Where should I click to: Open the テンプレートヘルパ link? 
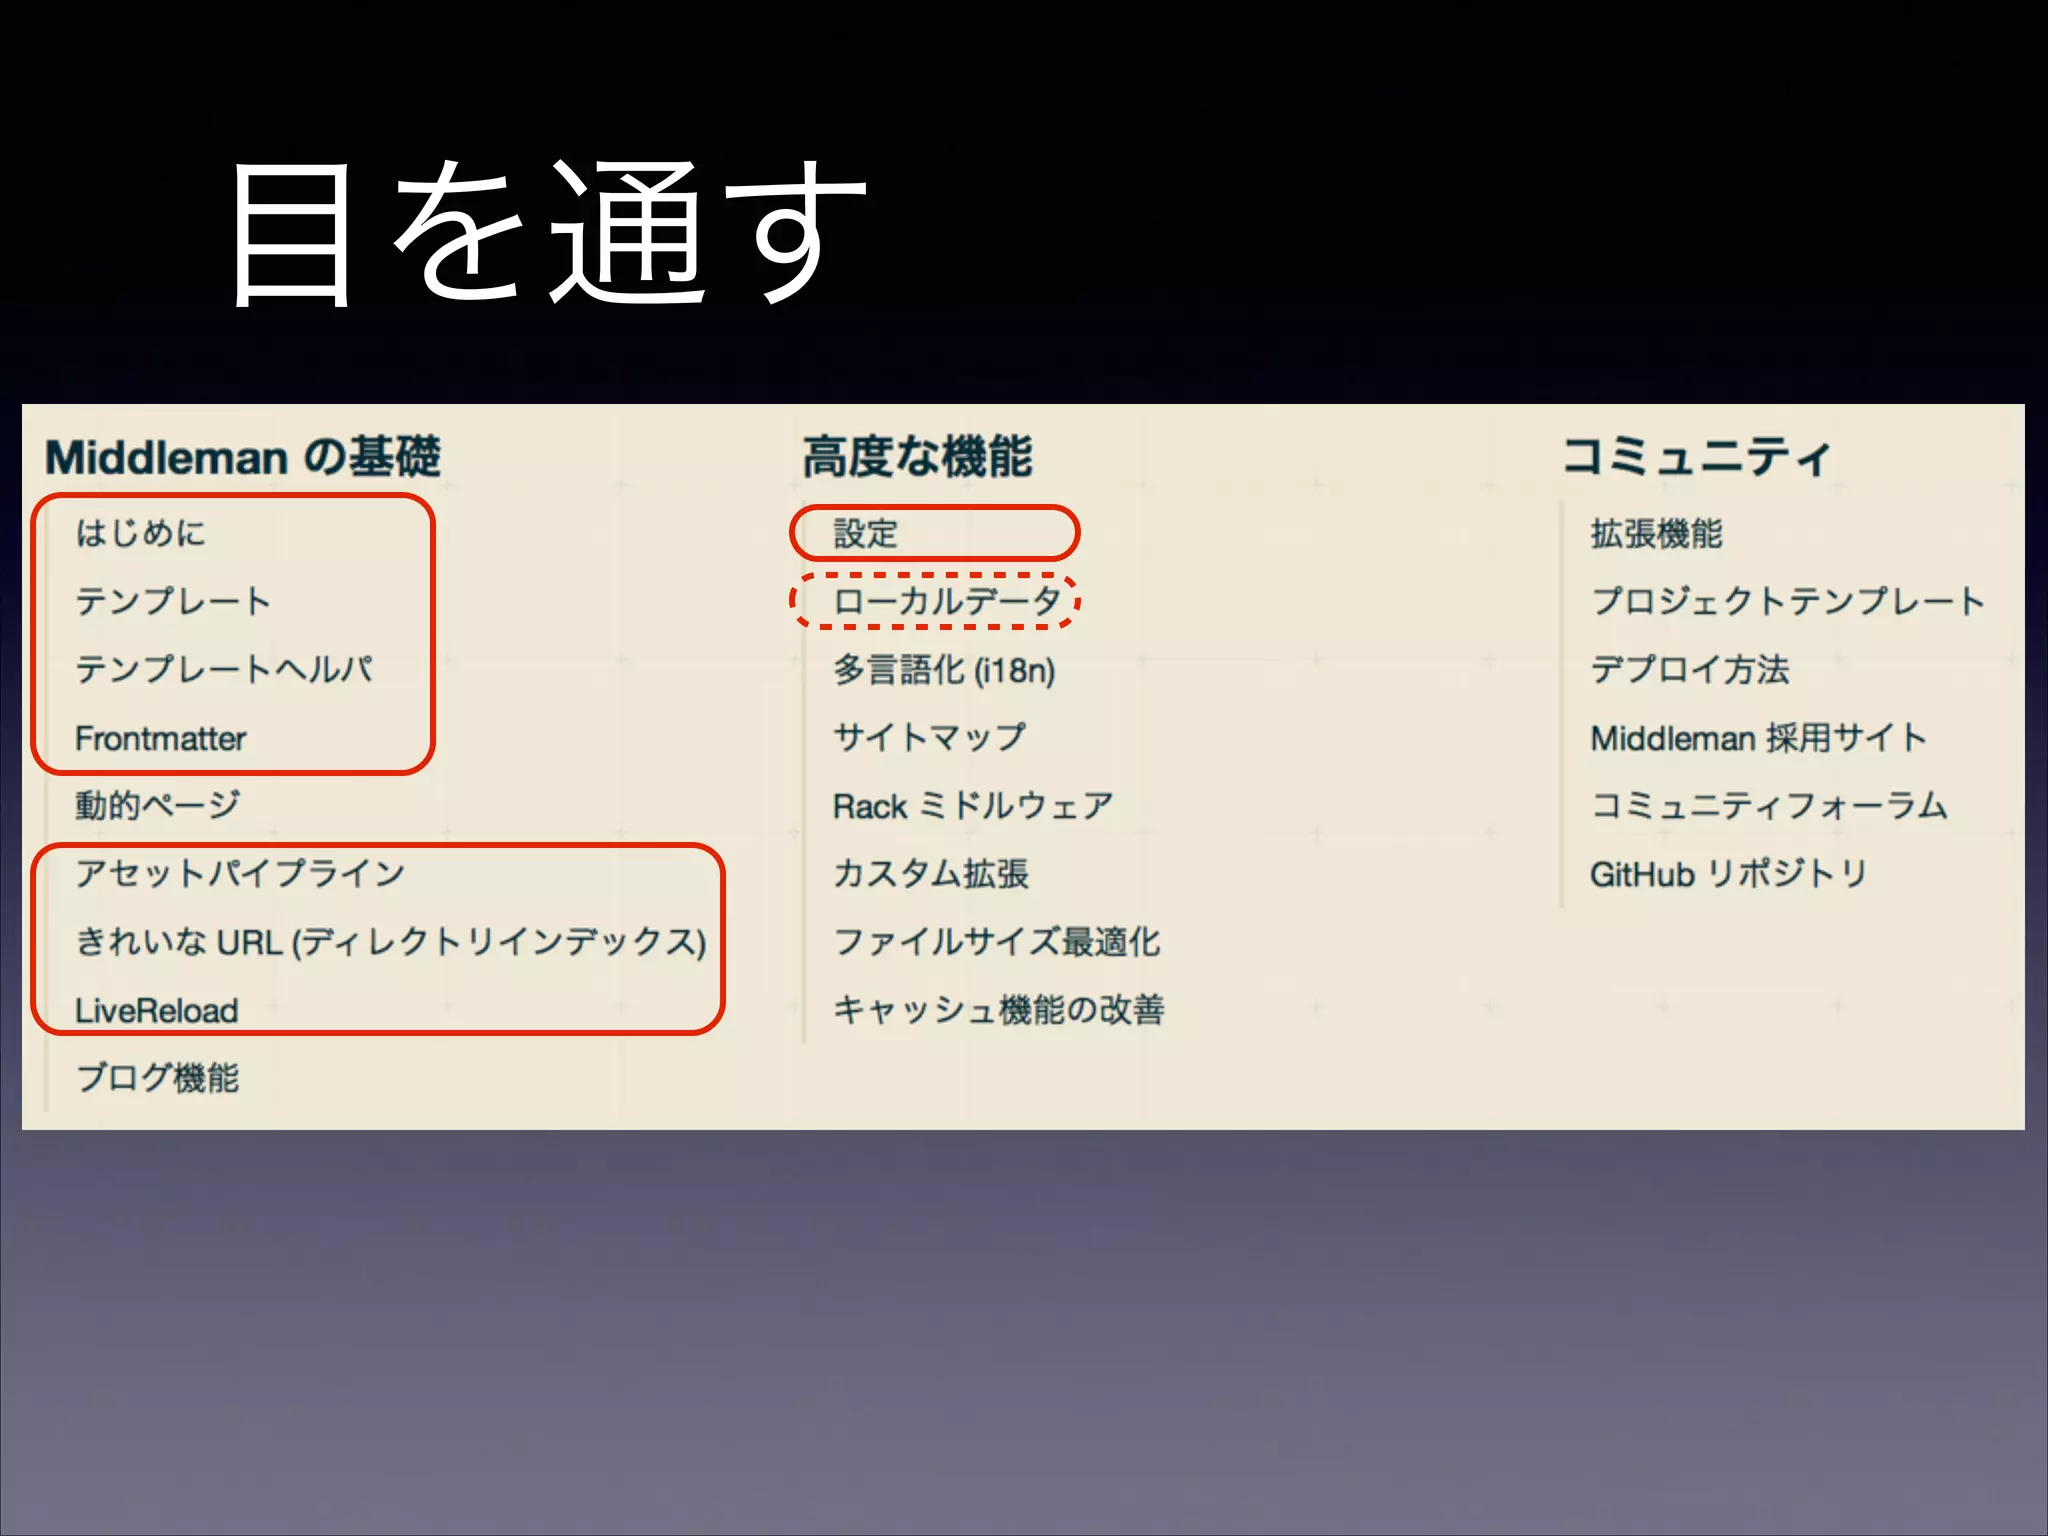coord(224,669)
